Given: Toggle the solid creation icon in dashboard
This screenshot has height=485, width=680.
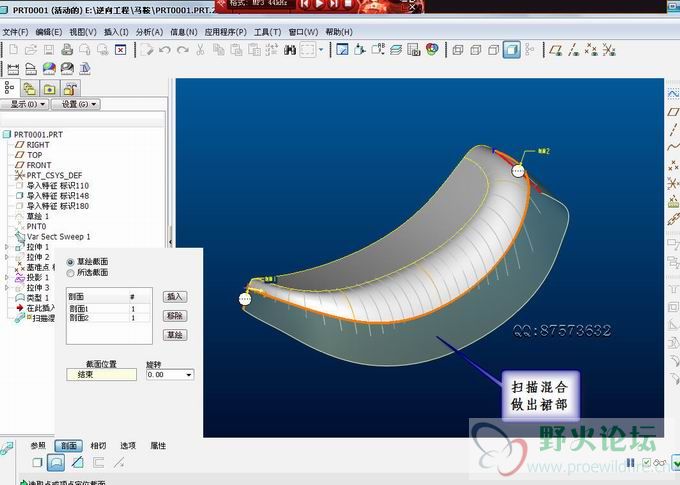Looking at the screenshot, I should pos(37,462).
